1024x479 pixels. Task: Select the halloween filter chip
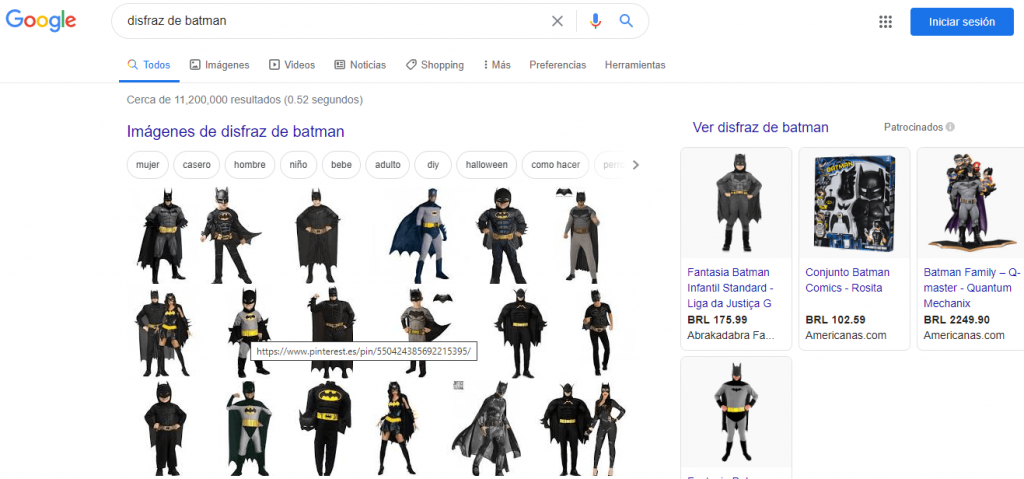486,165
